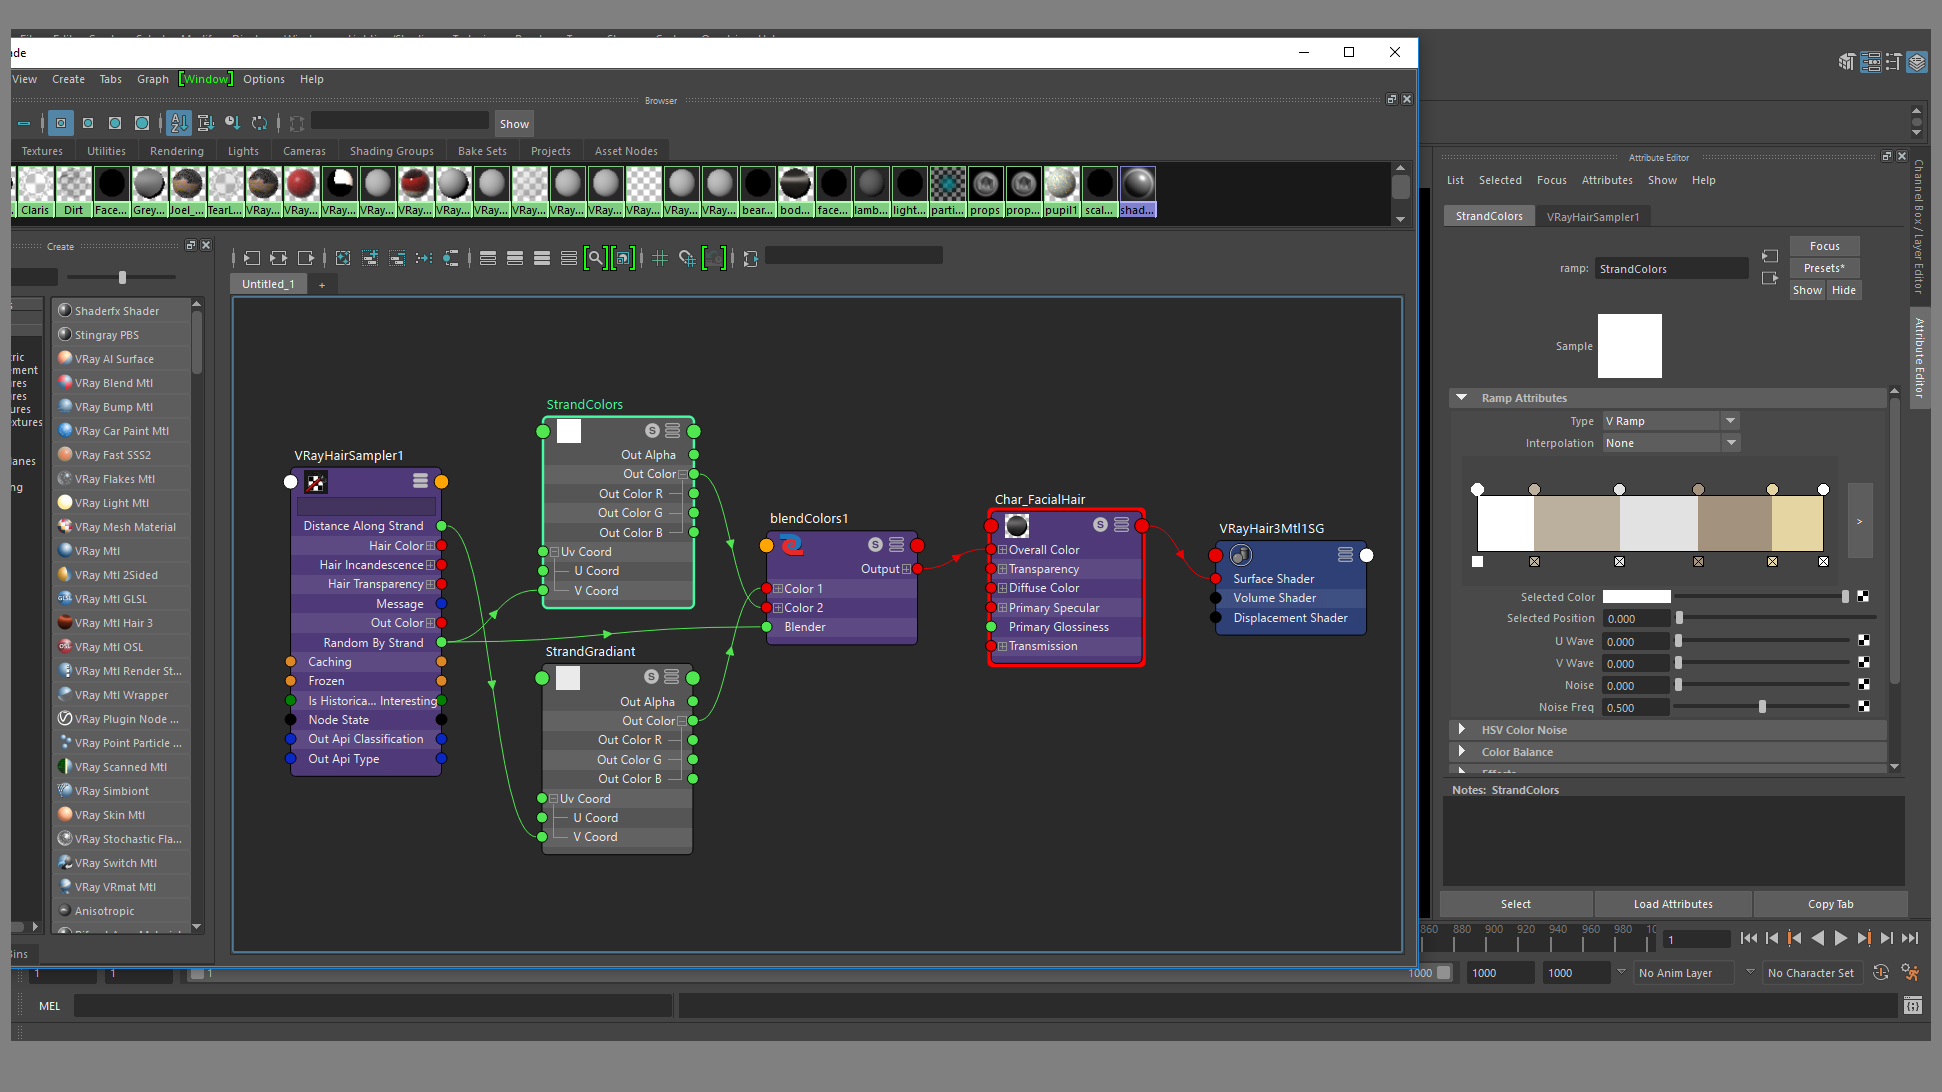Viewport: 1942px width, 1092px height.
Task: Click the Show button in Browser
Action: tap(514, 124)
